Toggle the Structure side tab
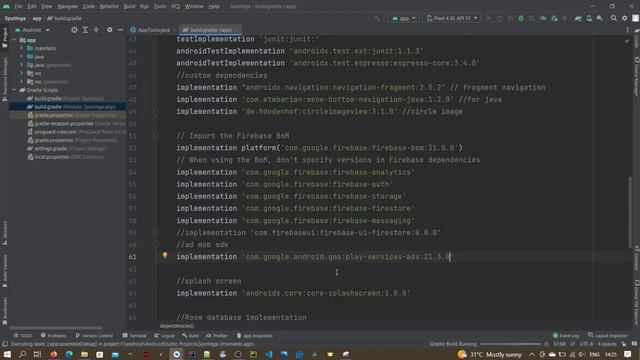The image size is (640, 360). (4, 233)
